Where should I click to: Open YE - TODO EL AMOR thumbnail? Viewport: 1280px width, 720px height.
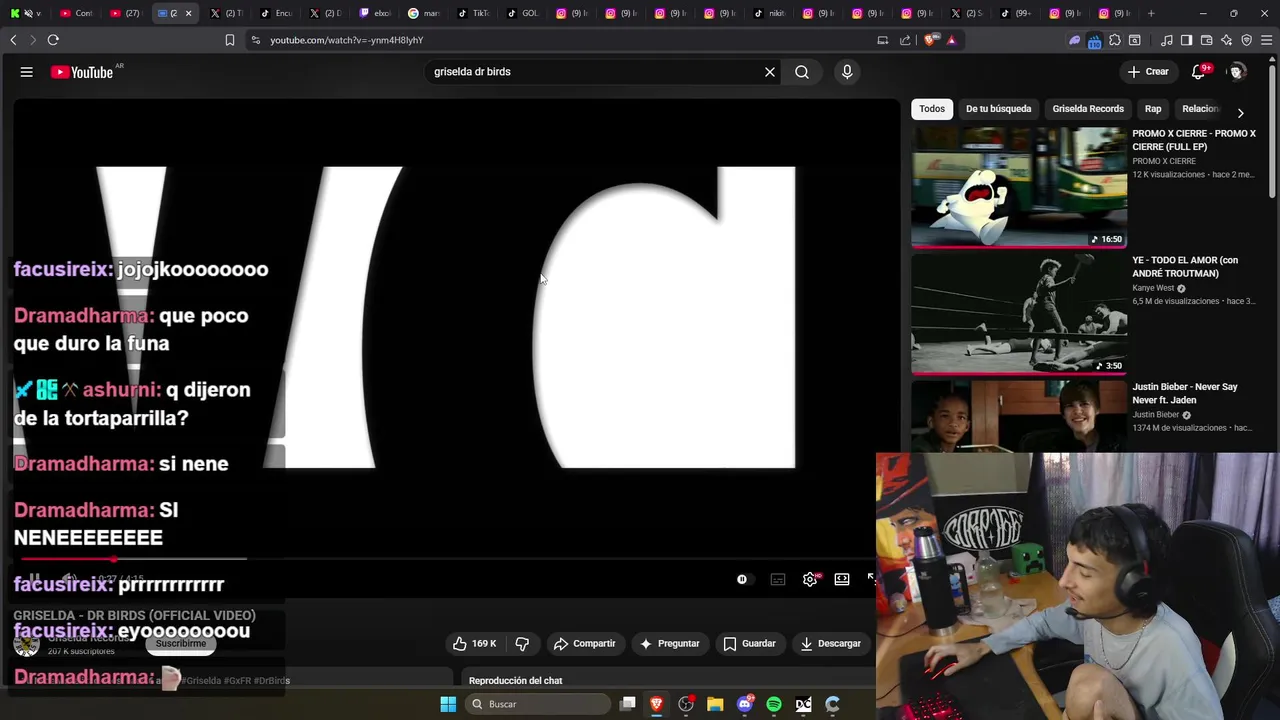(1019, 314)
